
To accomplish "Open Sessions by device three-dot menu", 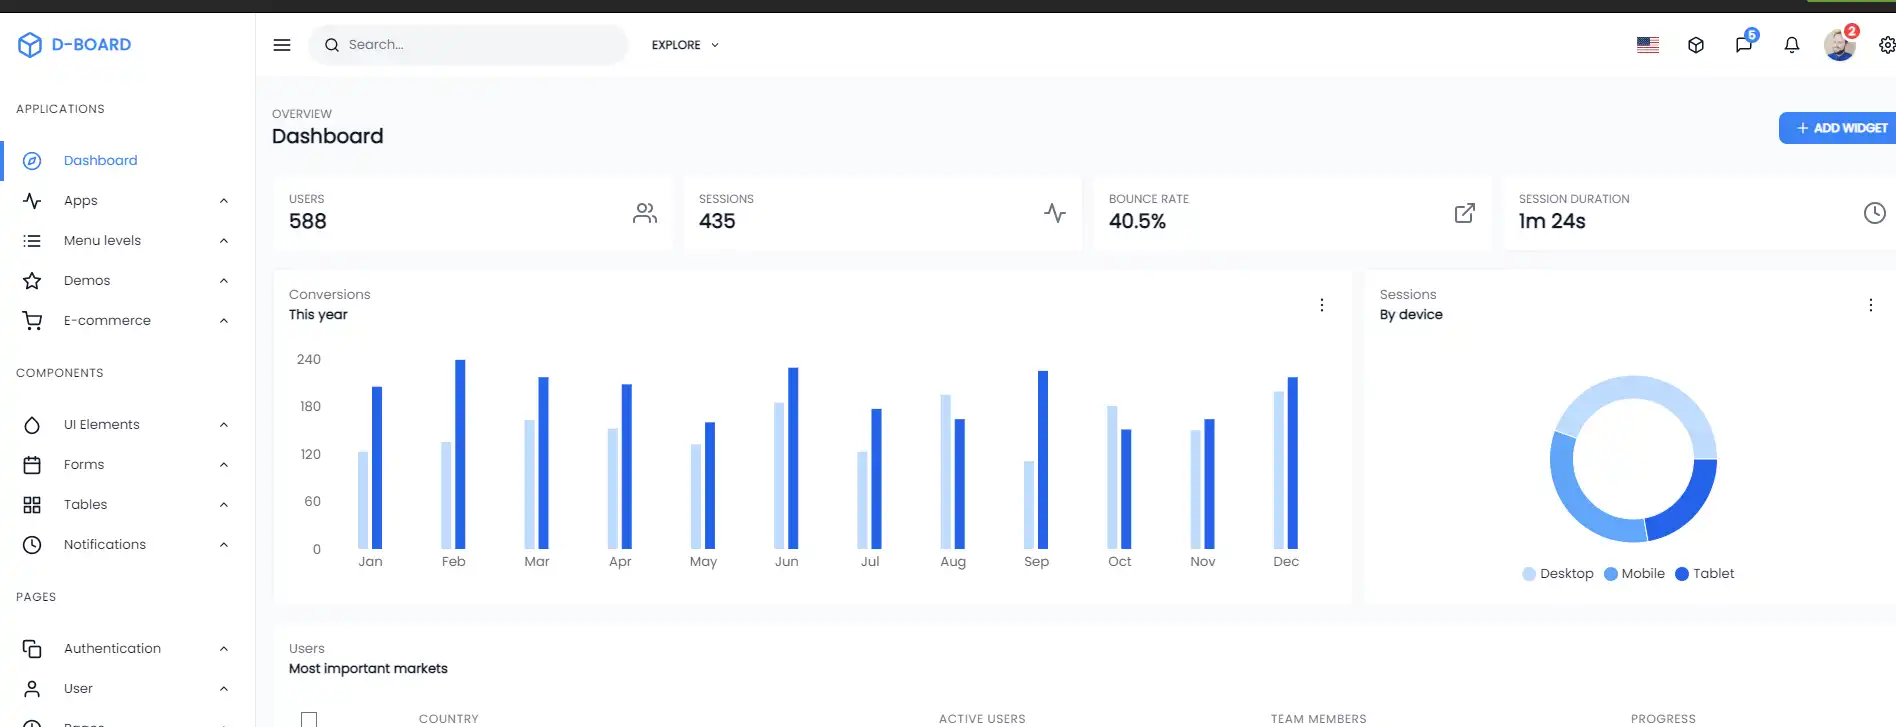I will click(1870, 305).
